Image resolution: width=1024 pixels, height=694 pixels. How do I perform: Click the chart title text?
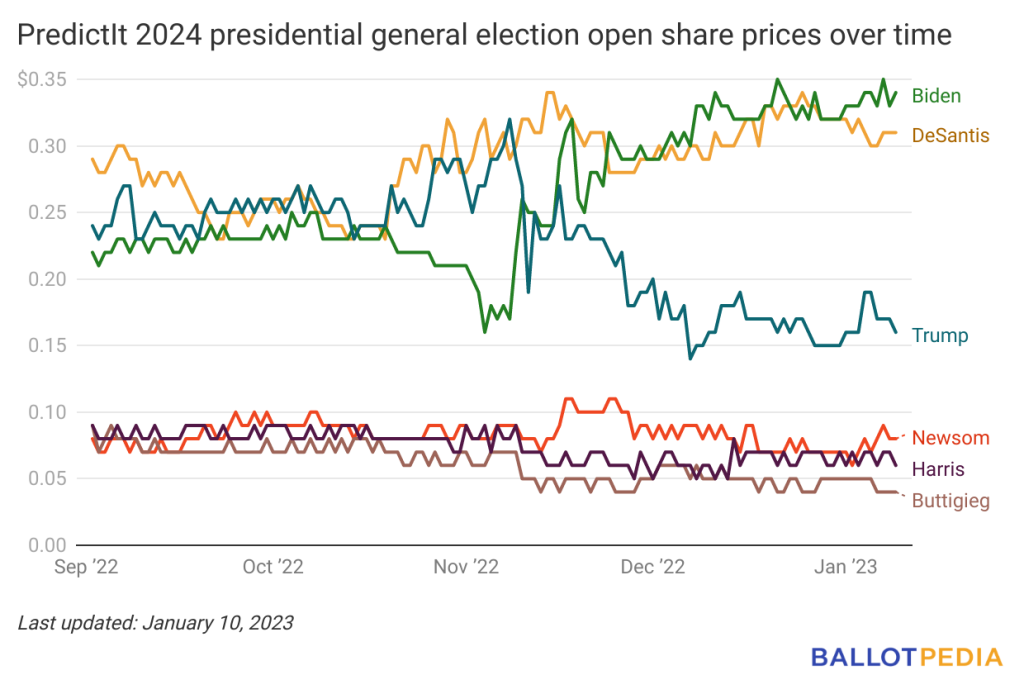pos(484,35)
